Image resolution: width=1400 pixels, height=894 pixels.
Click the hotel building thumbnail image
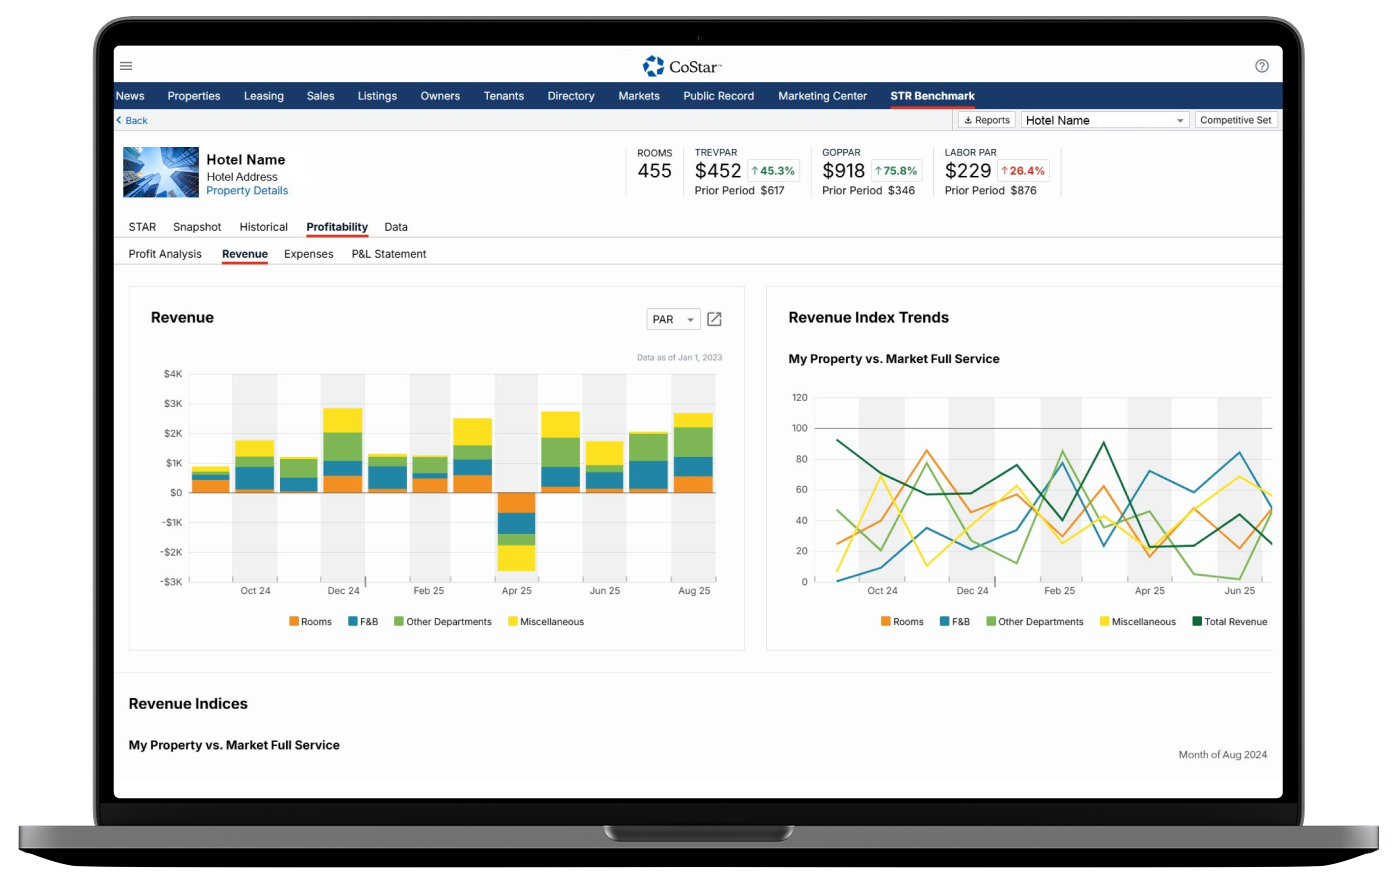coord(160,172)
